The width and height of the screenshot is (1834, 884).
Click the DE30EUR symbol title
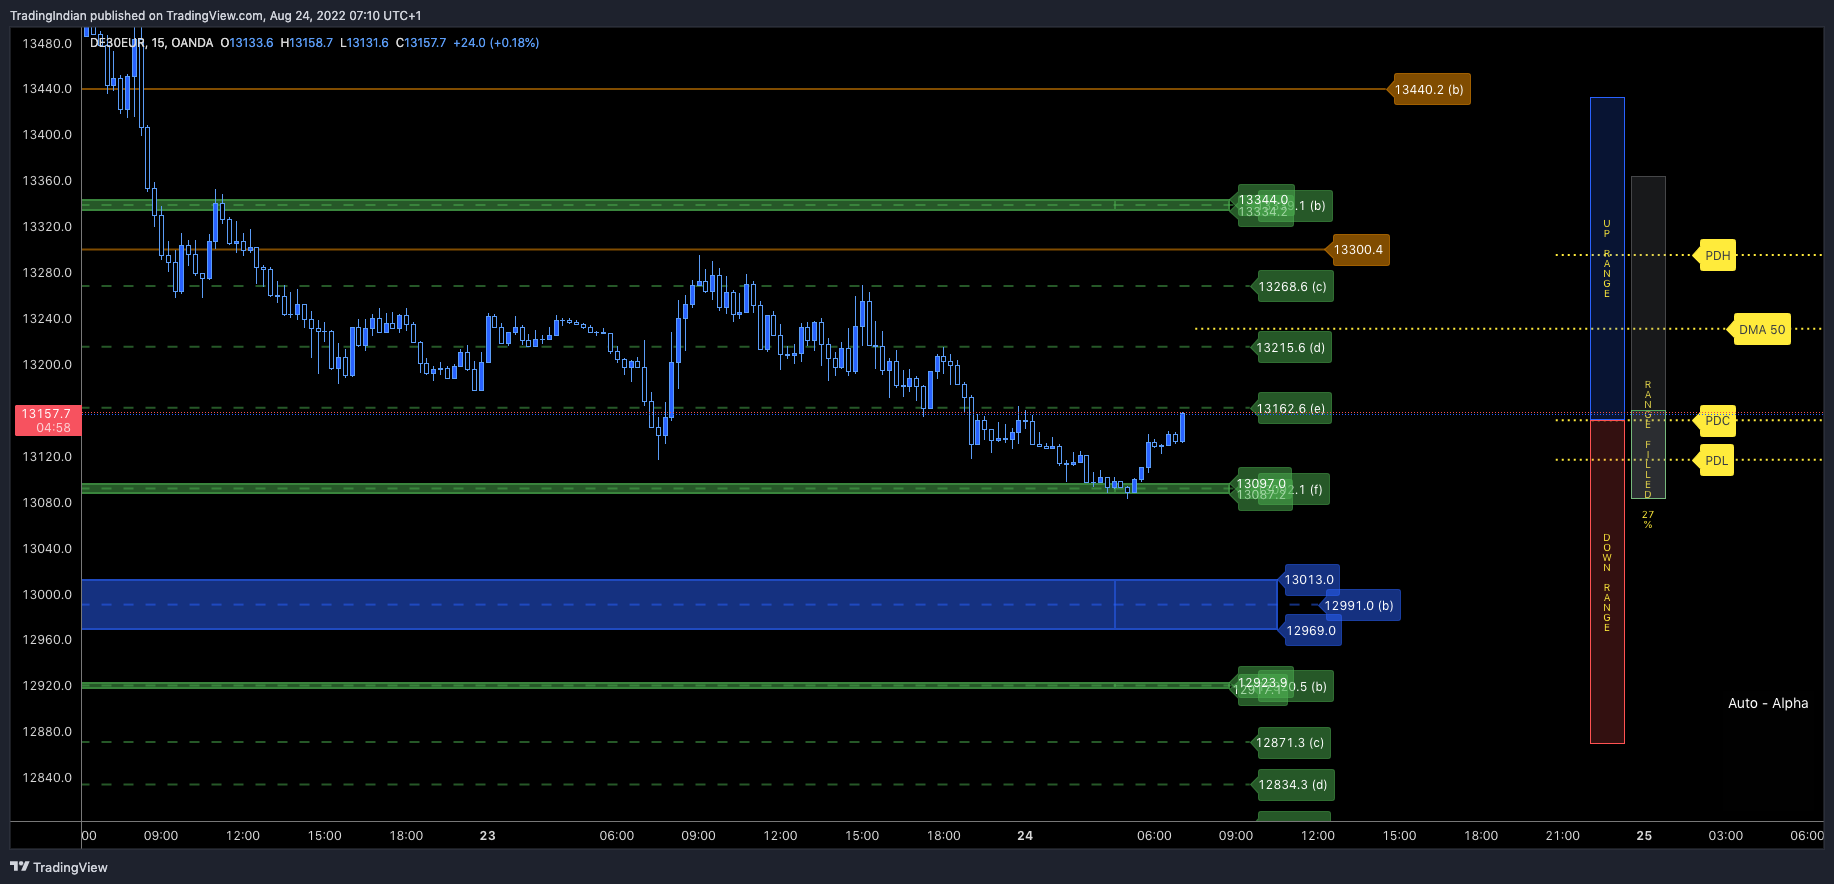[x=117, y=43]
